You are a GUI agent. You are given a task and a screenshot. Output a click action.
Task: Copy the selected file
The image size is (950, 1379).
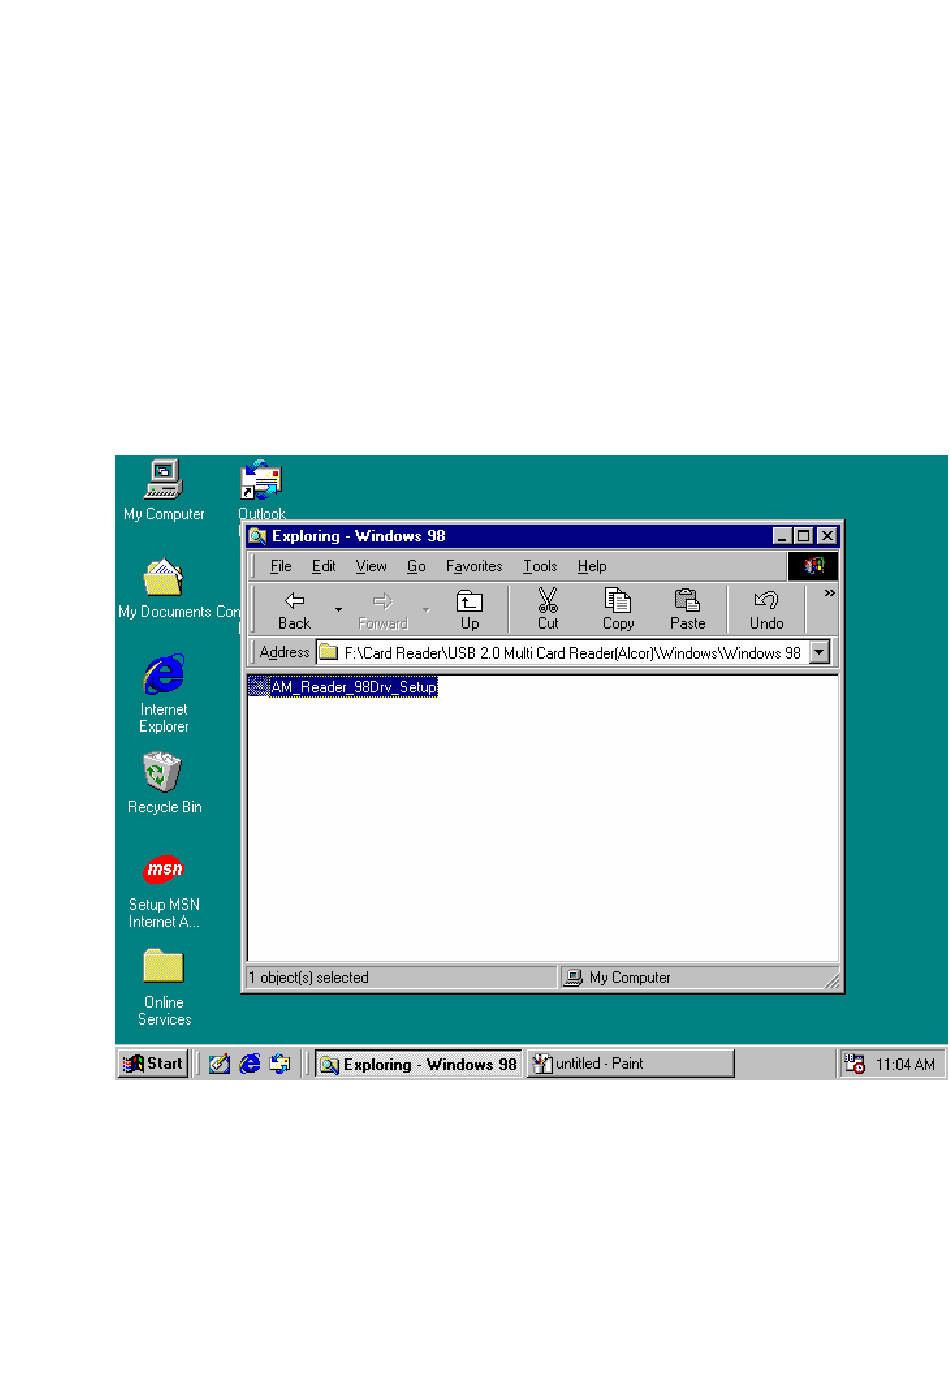pyautogui.click(x=618, y=610)
